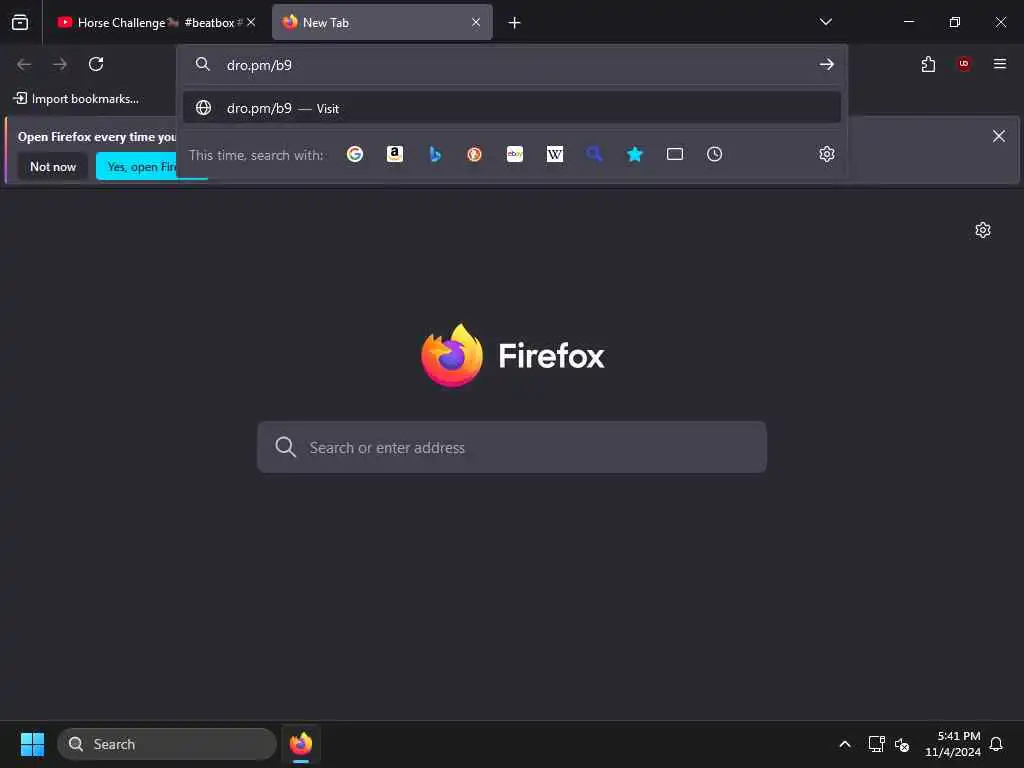This screenshot has height=768, width=1024.
Task: Click the taskbar Search box
Action: coord(167,744)
